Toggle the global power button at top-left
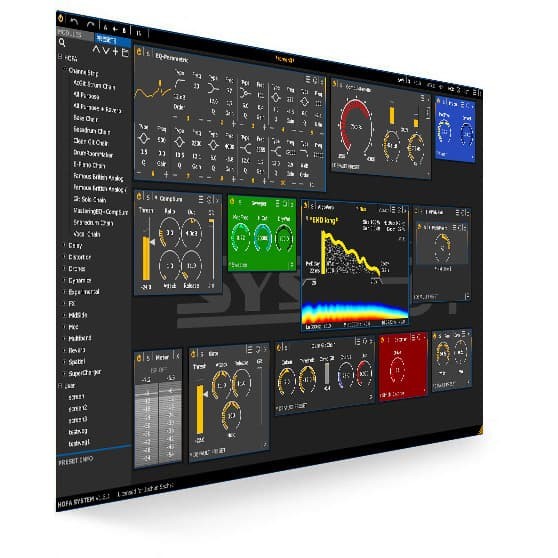558x558 pixels. [x=61, y=18]
